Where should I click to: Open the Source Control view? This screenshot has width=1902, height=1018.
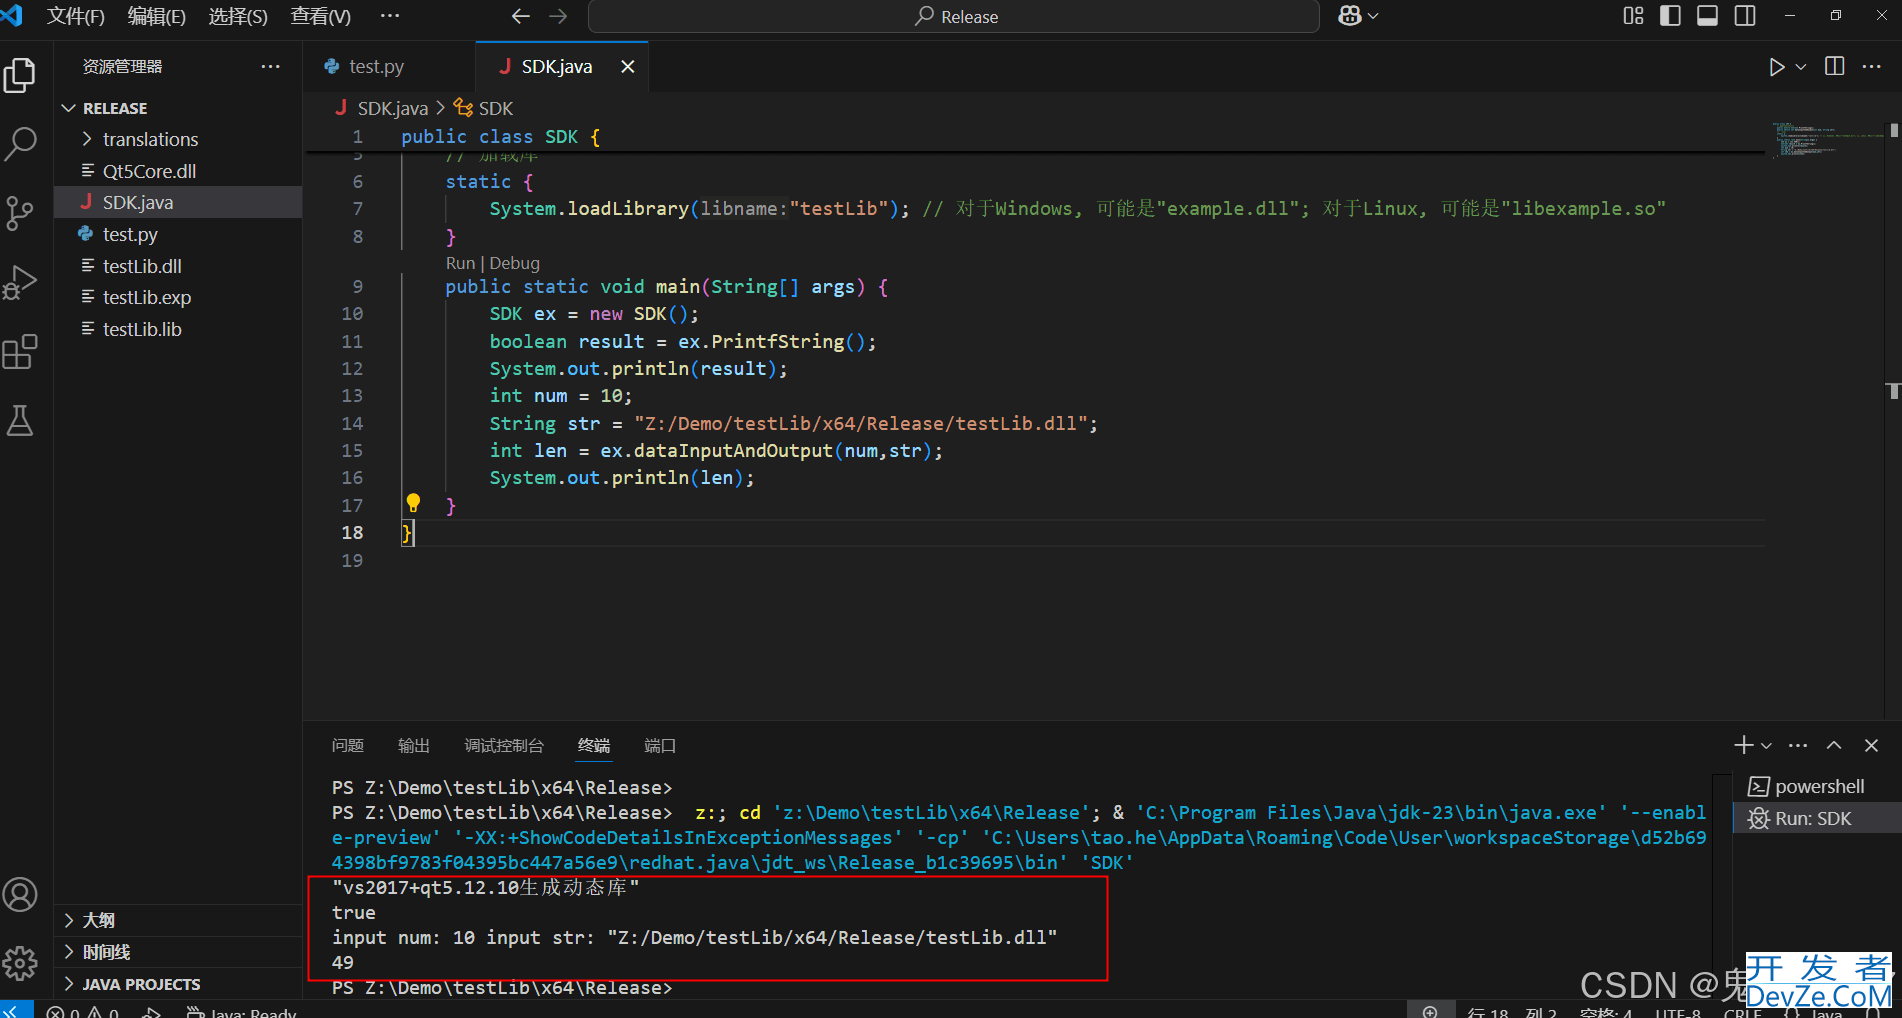20,213
